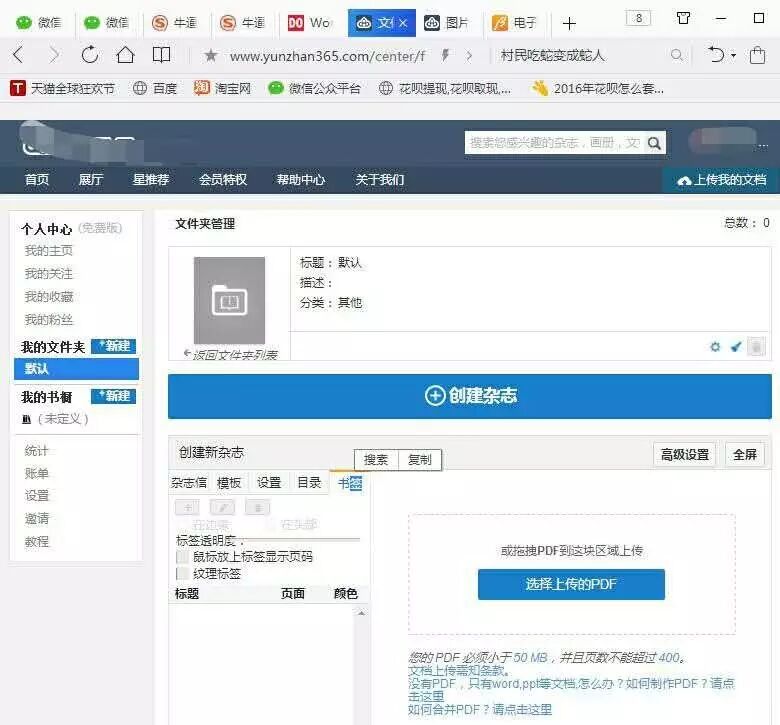The height and width of the screenshot is (725, 780).
Task: Click the 返回文件夹列表 link
Action: [230, 354]
